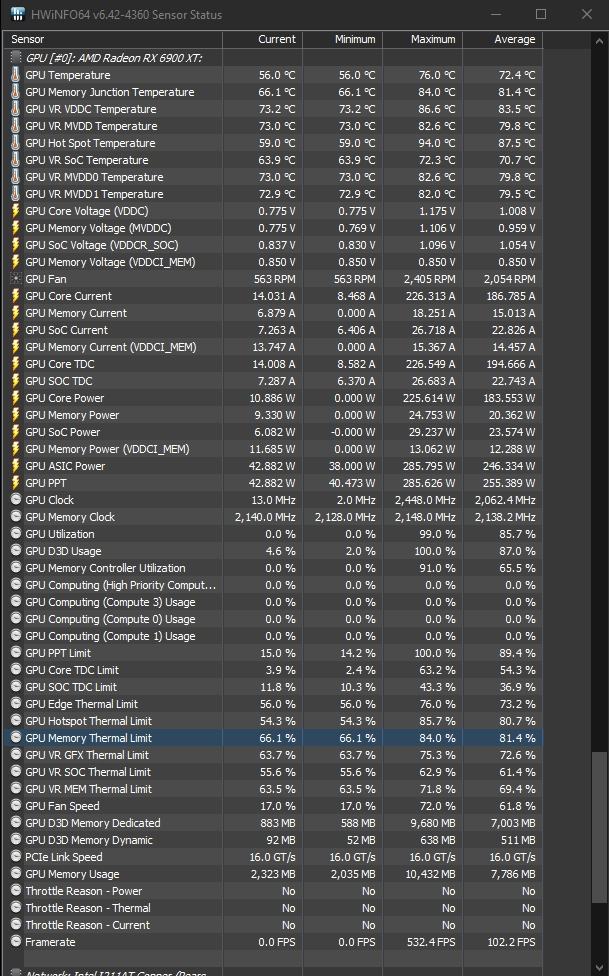Screen dimensions: 609x976
Task: Click circular icon next to Framerate
Action: 16,942
